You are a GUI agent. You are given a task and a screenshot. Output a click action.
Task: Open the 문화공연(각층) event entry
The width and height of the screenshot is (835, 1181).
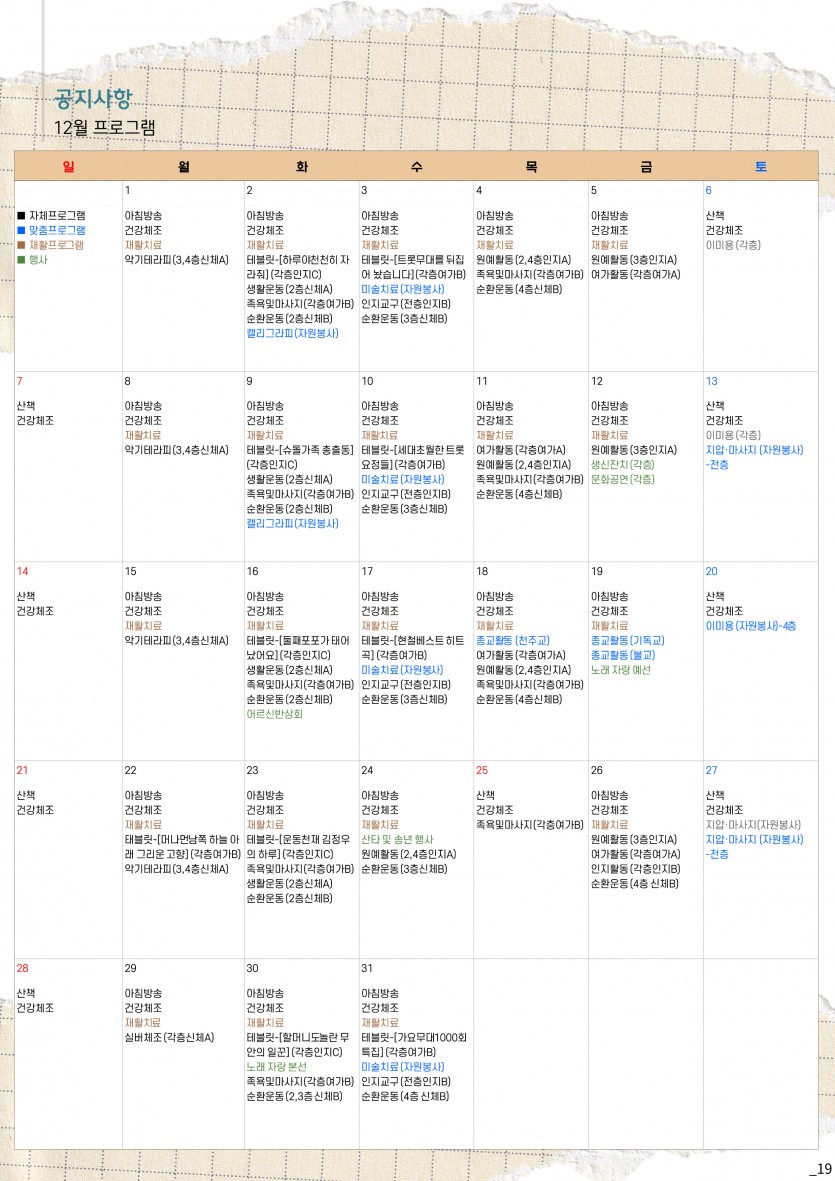click(622, 480)
